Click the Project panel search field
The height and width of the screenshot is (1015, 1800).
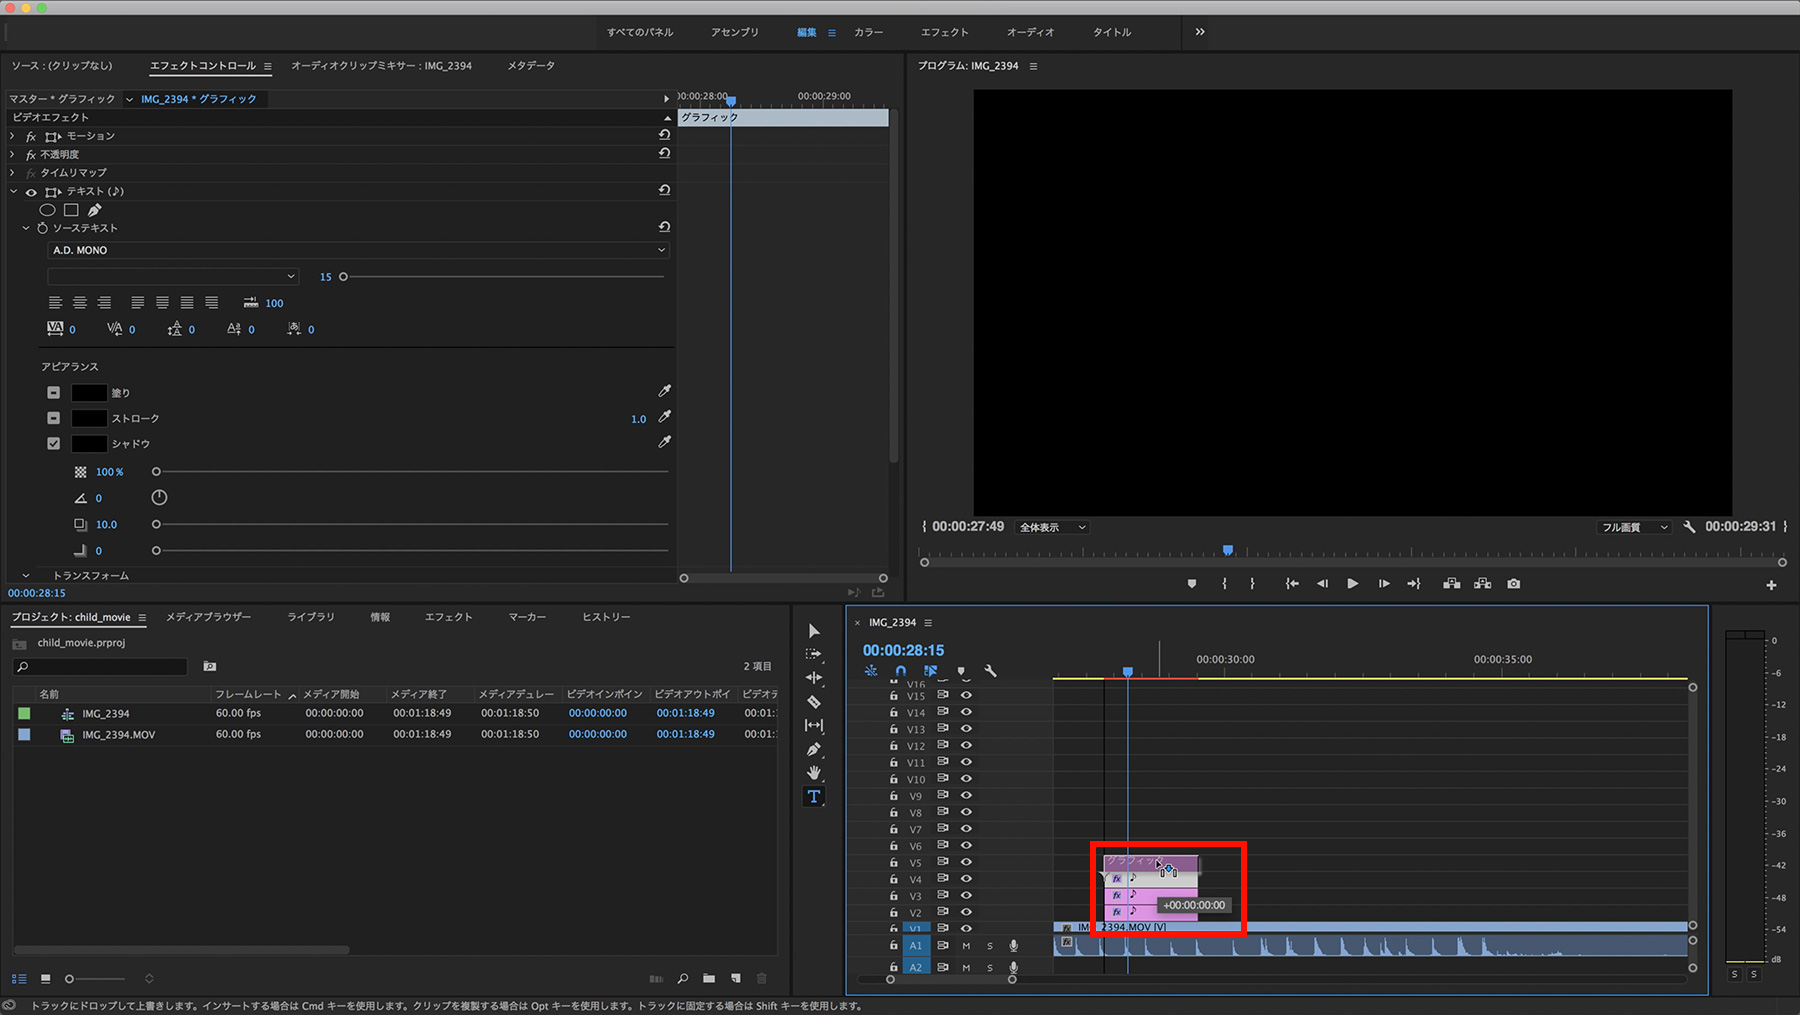[x=100, y=666]
